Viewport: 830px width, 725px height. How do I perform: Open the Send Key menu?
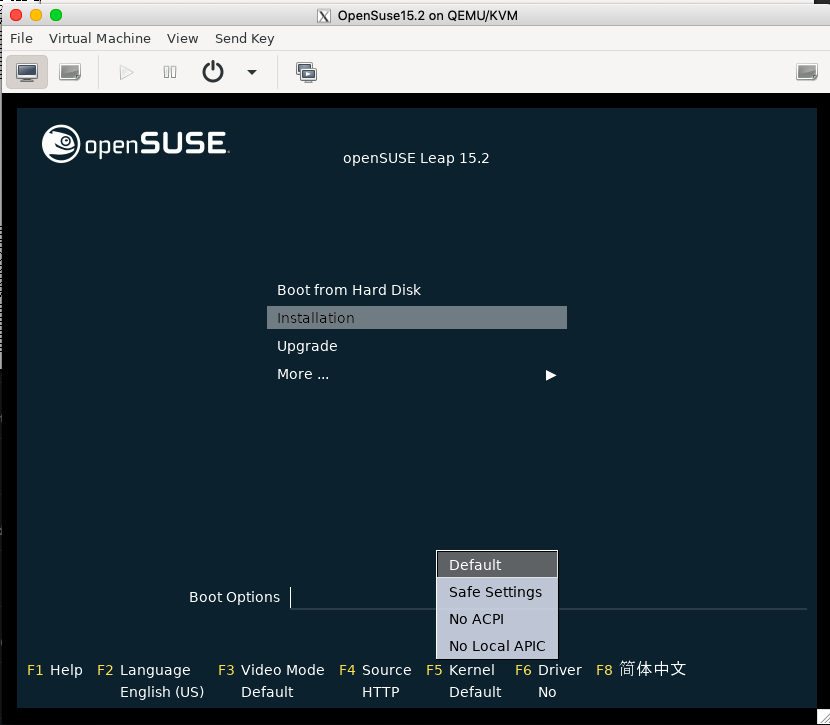coord(245,39)
